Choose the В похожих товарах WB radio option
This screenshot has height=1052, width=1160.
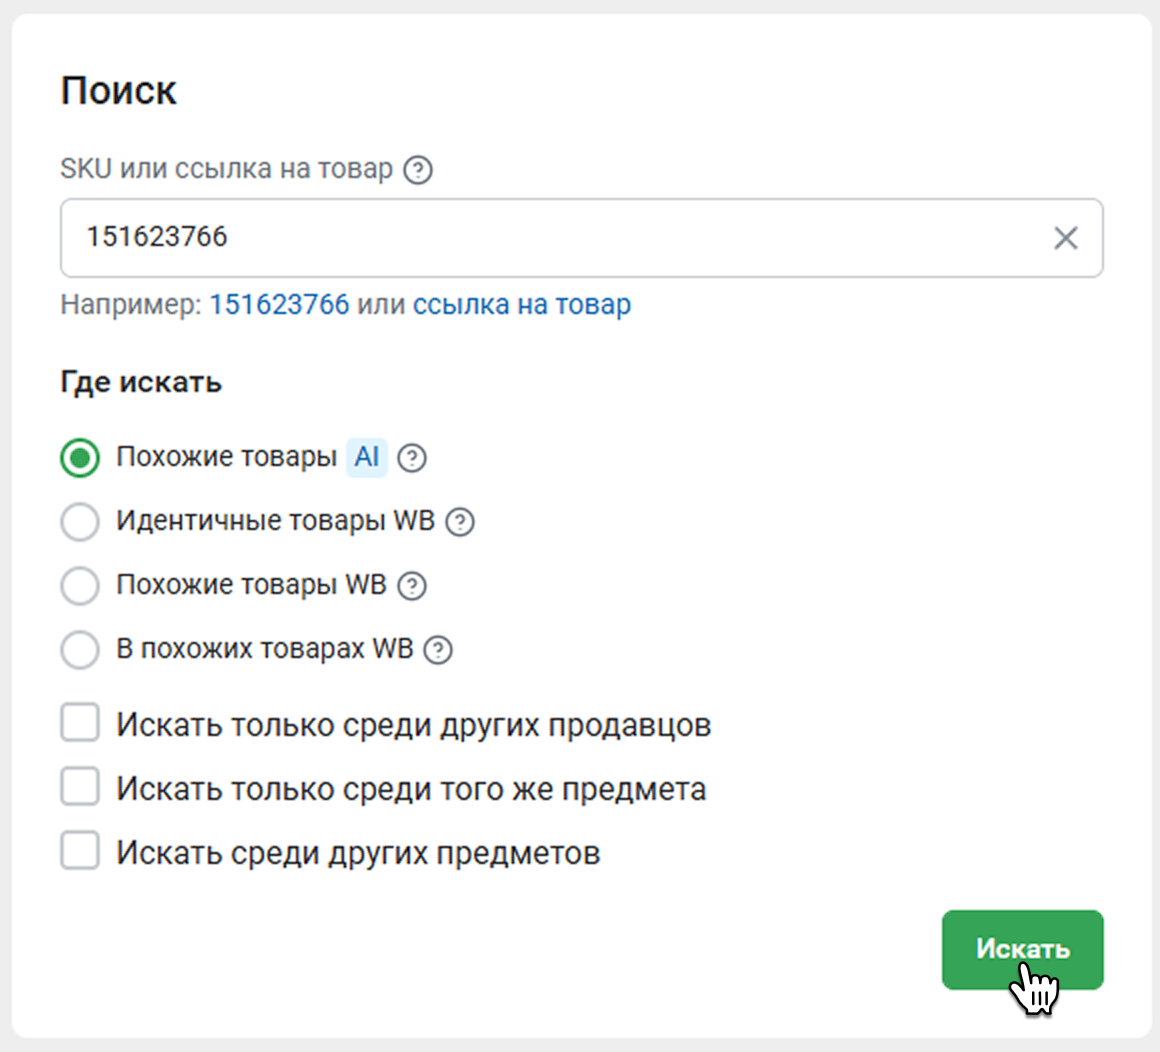(80, 650)
